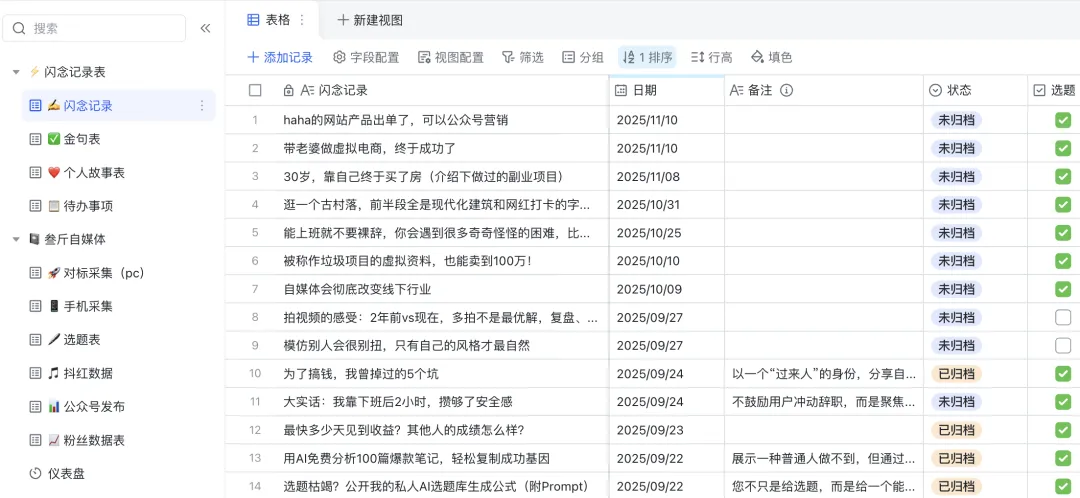
Task: Click 新建视图 to create a view
Action: [369, 19]
